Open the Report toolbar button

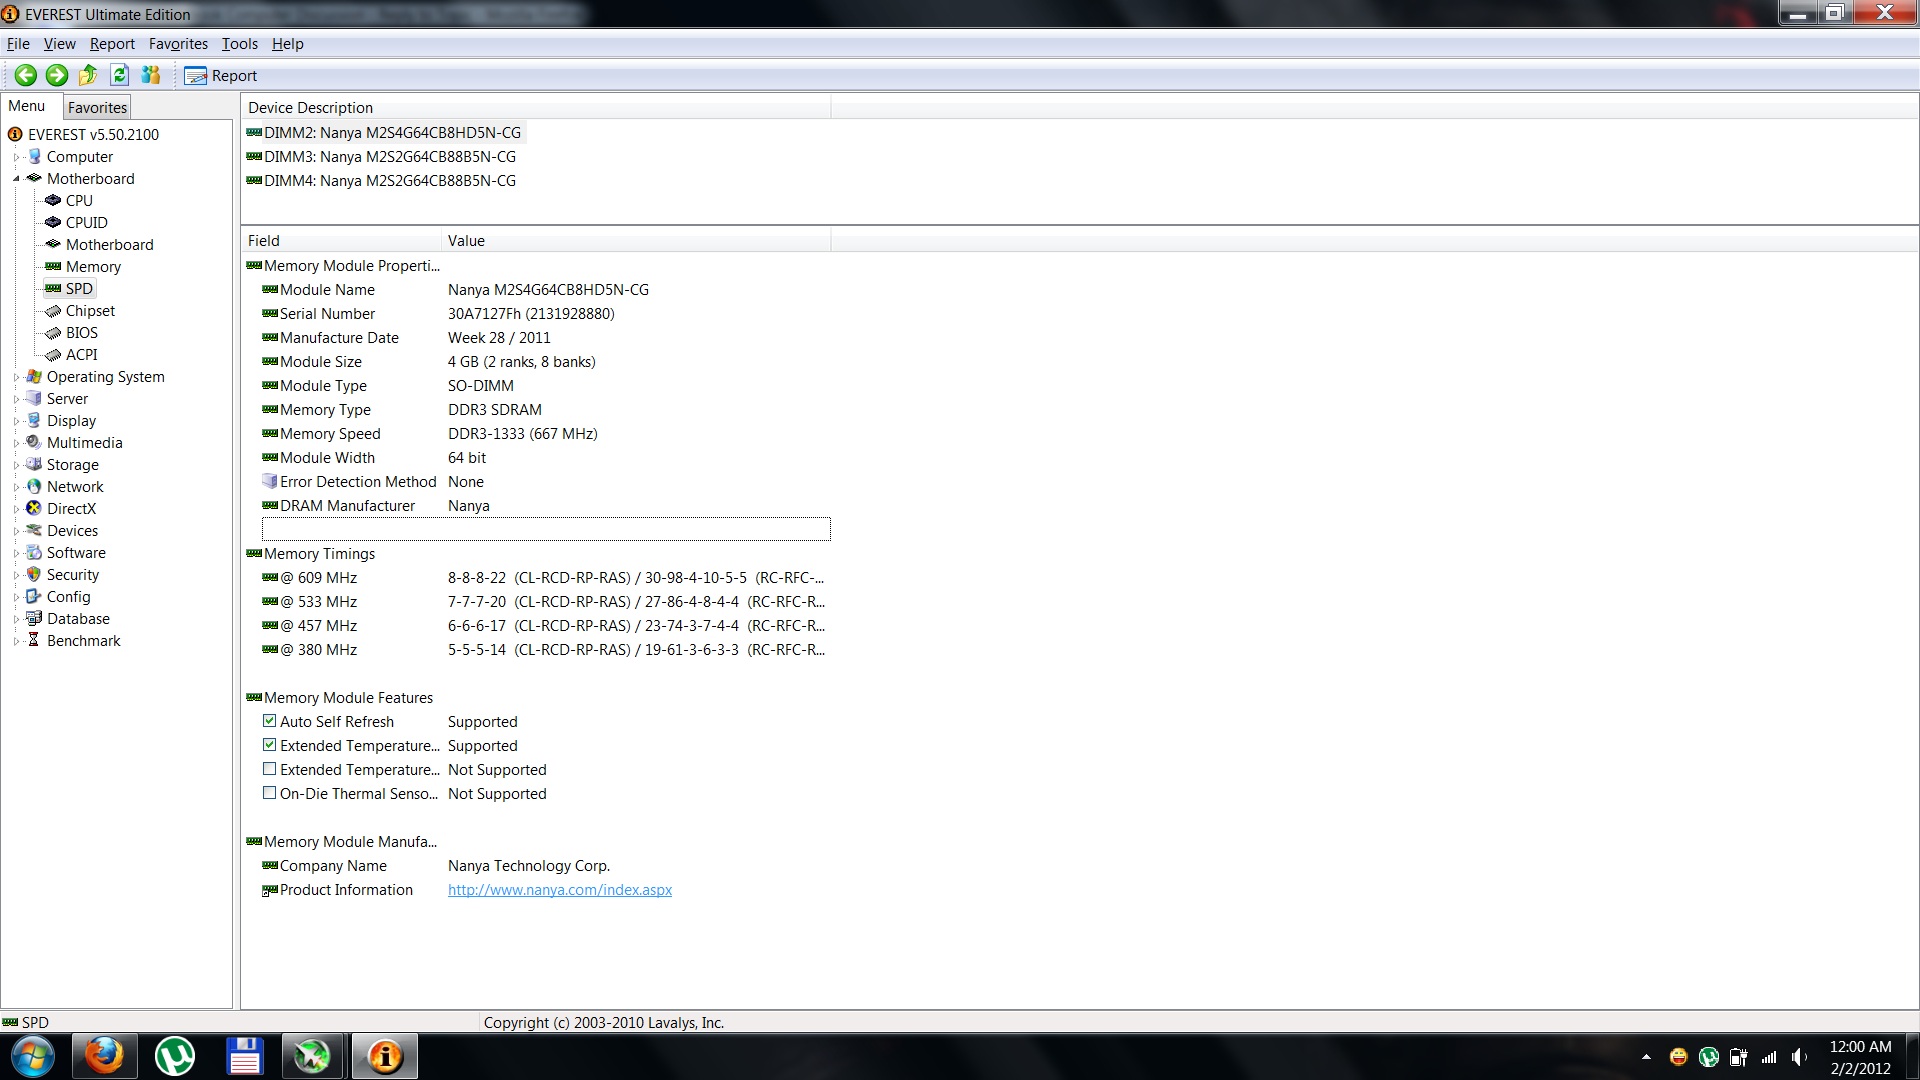tap(221, 76)
